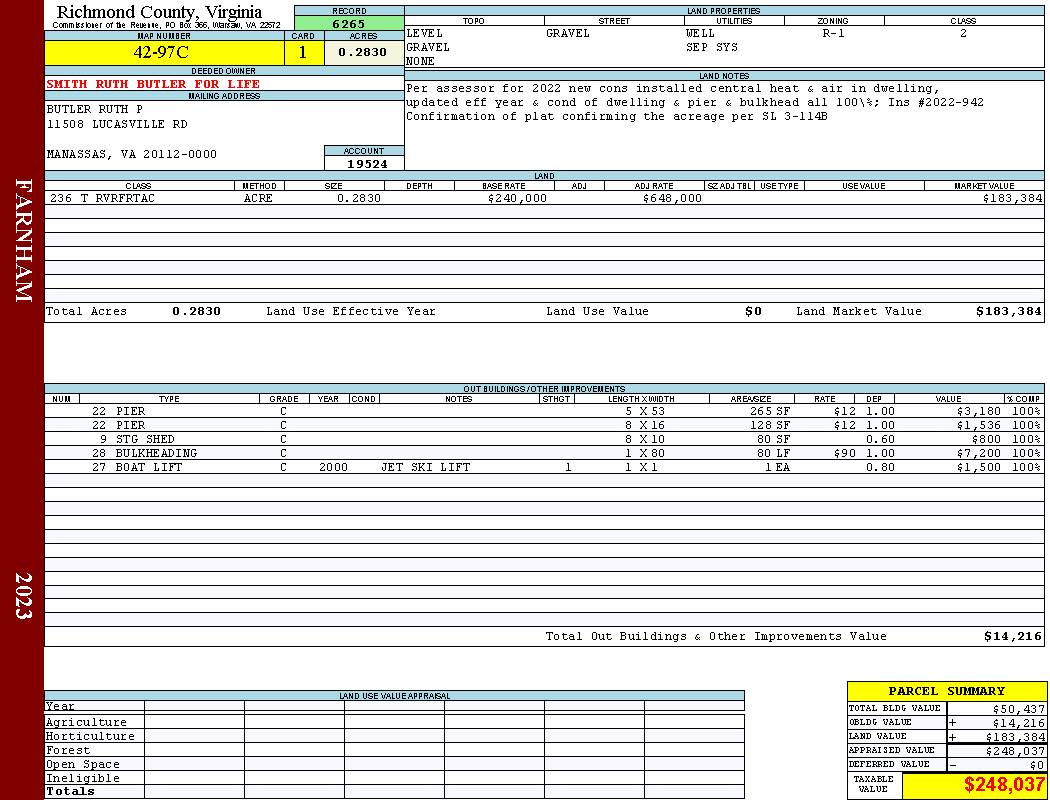This screenshot has width=1050, height=800.
Task: Click the map number 42-97C
Action: tap(161, 52)
